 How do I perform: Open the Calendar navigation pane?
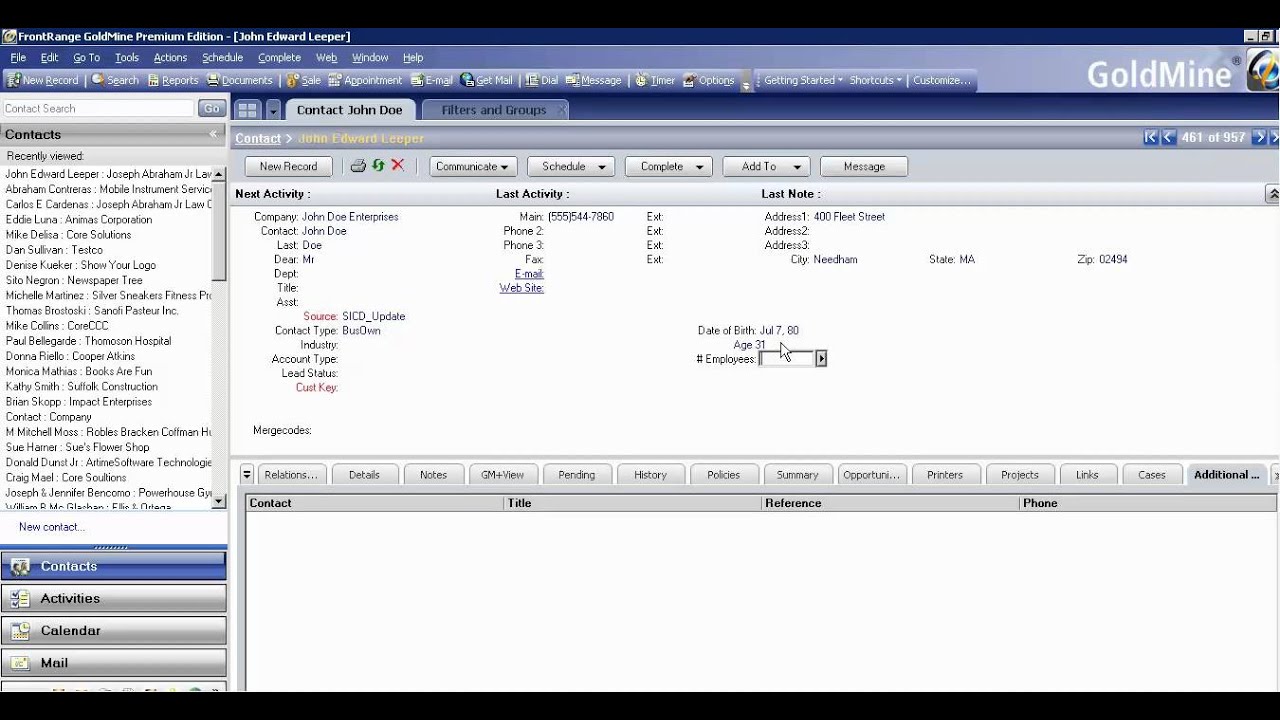[x=114, y=630]
